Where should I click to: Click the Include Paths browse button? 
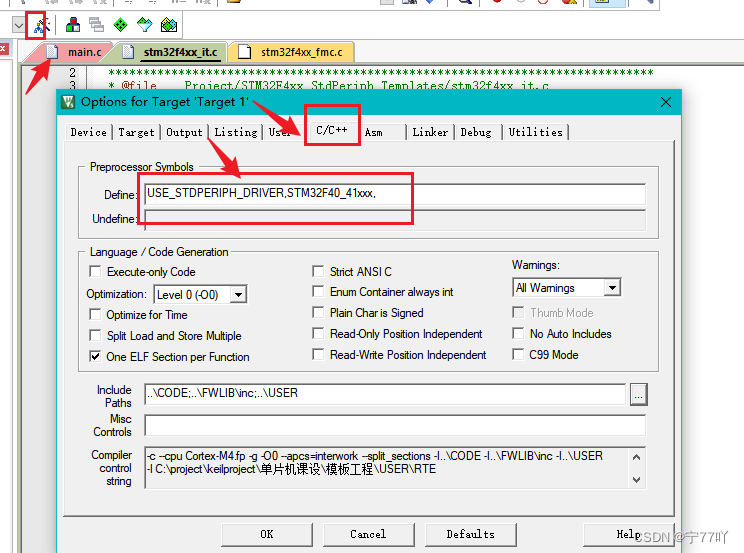(x=639, y=394)
